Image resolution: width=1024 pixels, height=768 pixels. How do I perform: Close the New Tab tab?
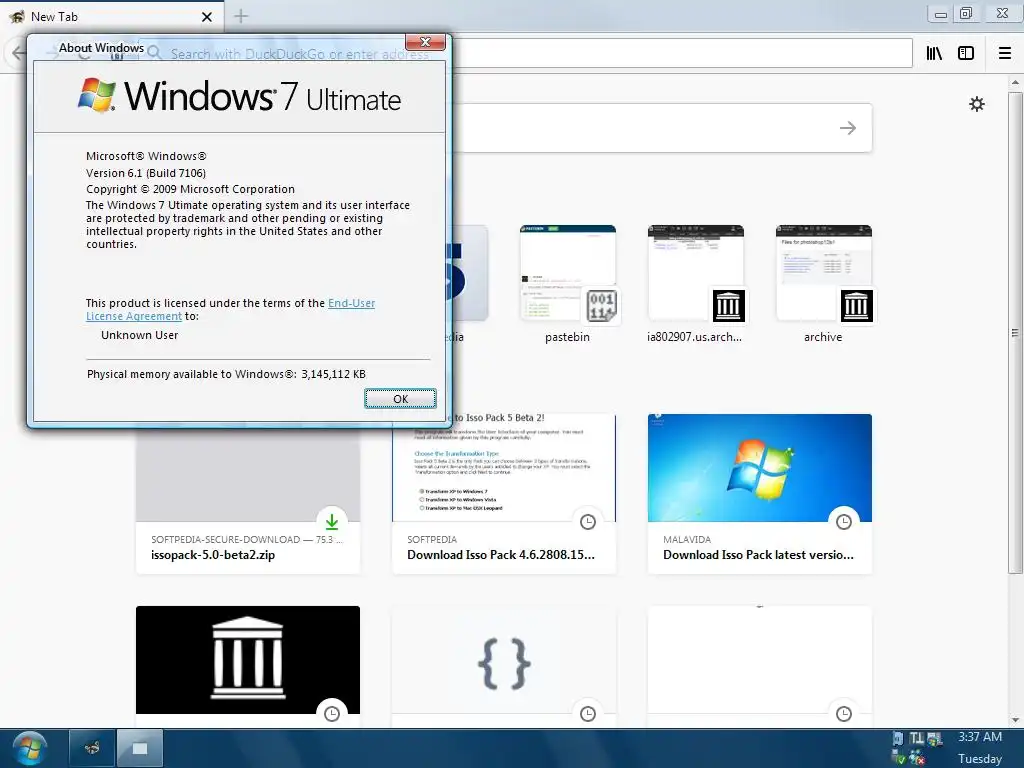[206, 17]
